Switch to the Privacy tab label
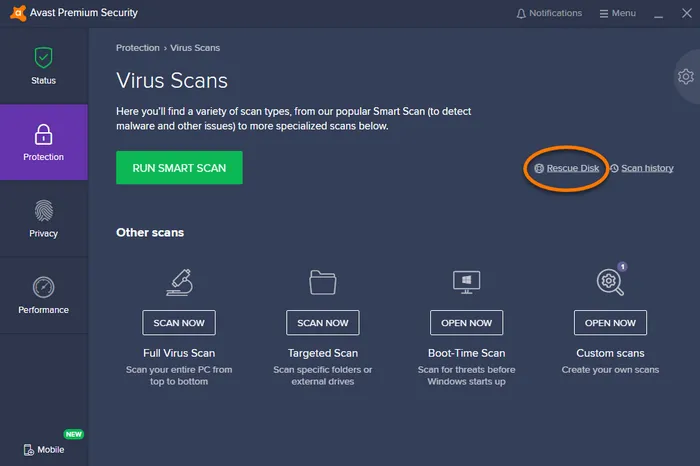The width and height of the screenshot is (700, 466). click(43, 233)
